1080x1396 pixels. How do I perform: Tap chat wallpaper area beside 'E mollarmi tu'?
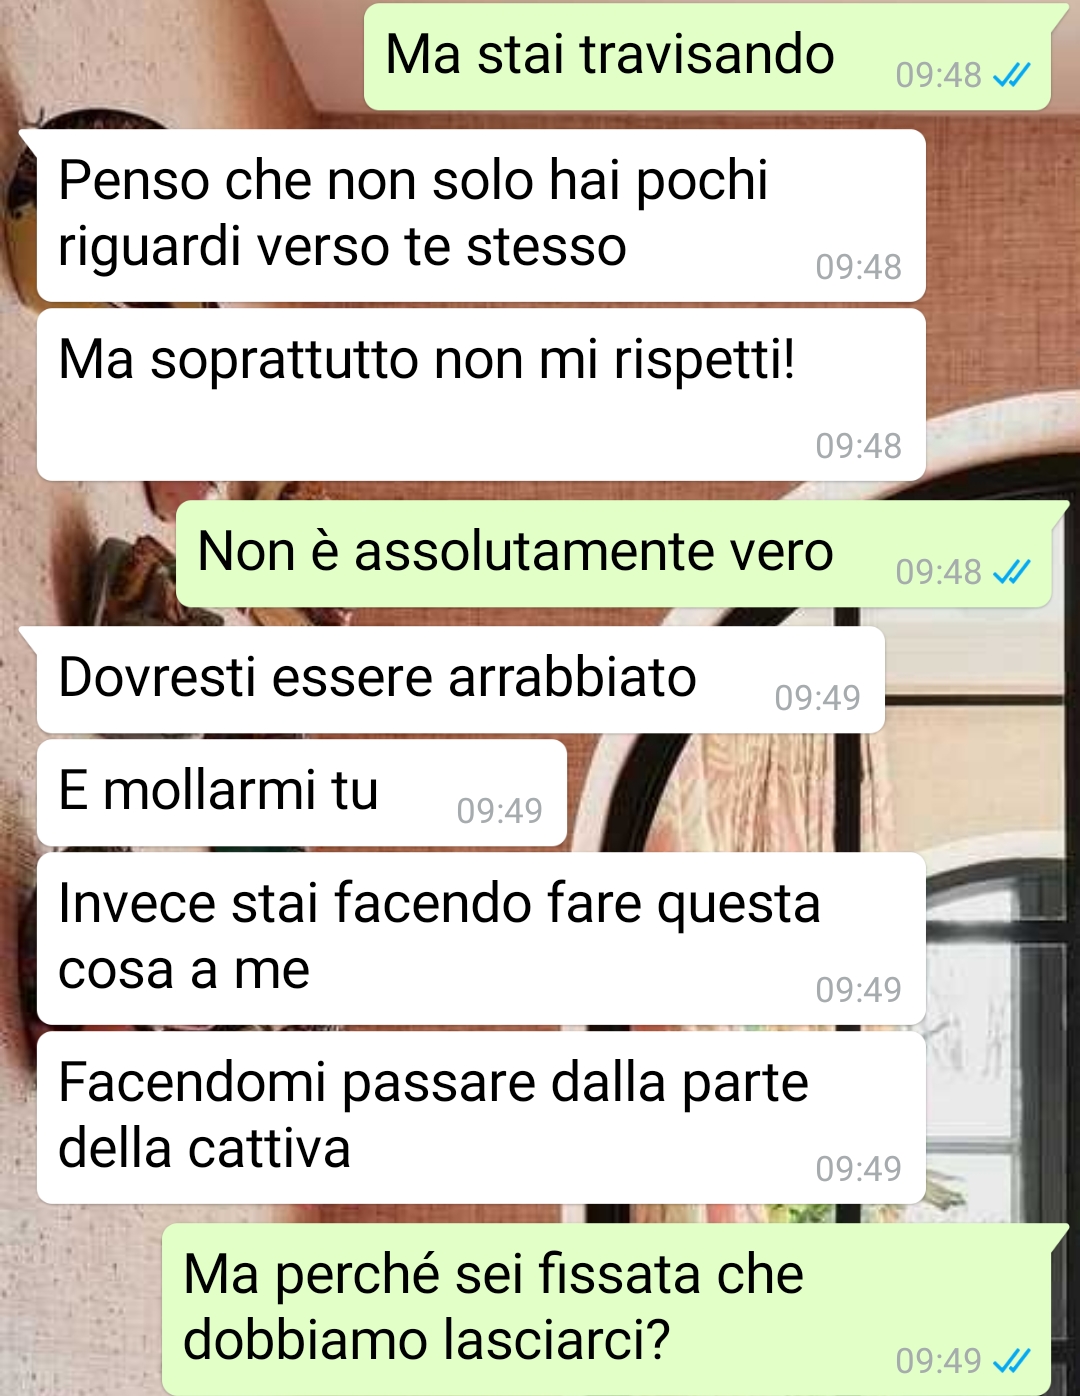[820, 793]
